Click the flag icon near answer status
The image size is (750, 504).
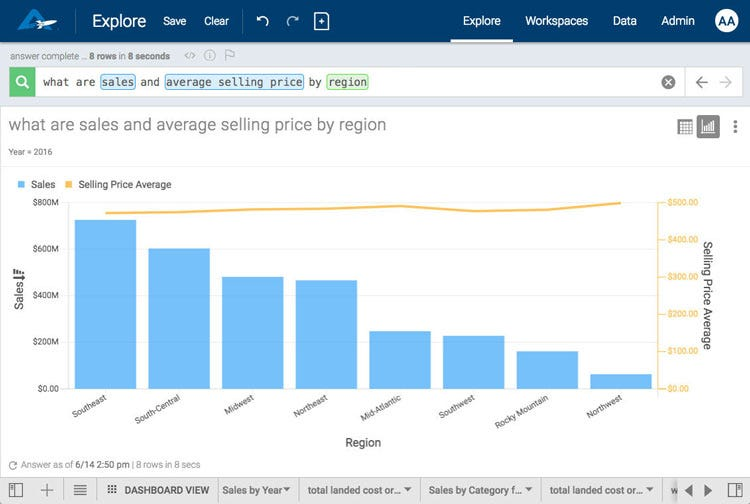(229, 56)
